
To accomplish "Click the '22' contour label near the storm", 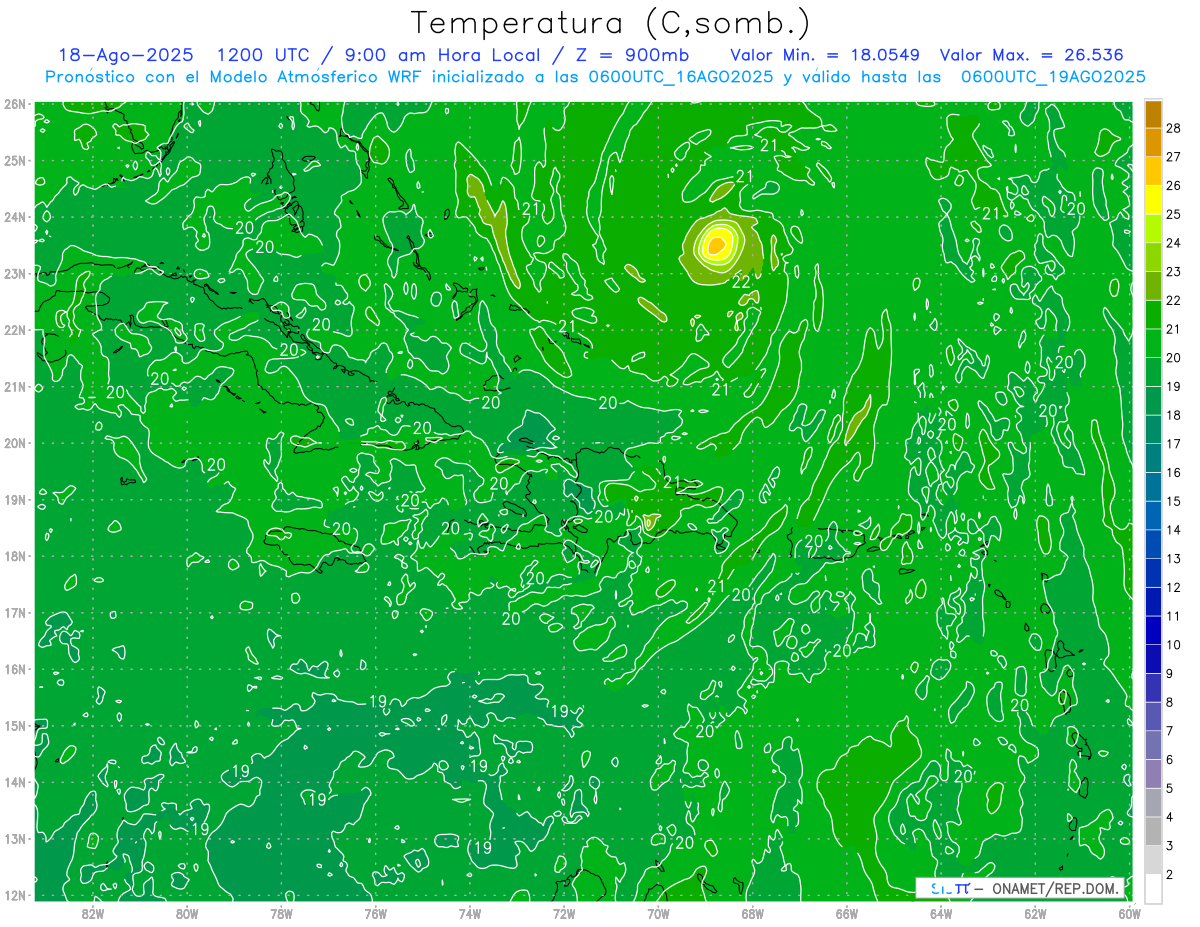I will click(741, 282).
